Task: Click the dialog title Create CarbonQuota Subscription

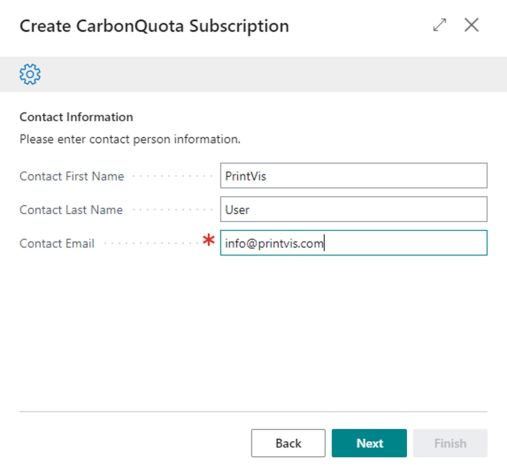Action: [x=154, y=26]
